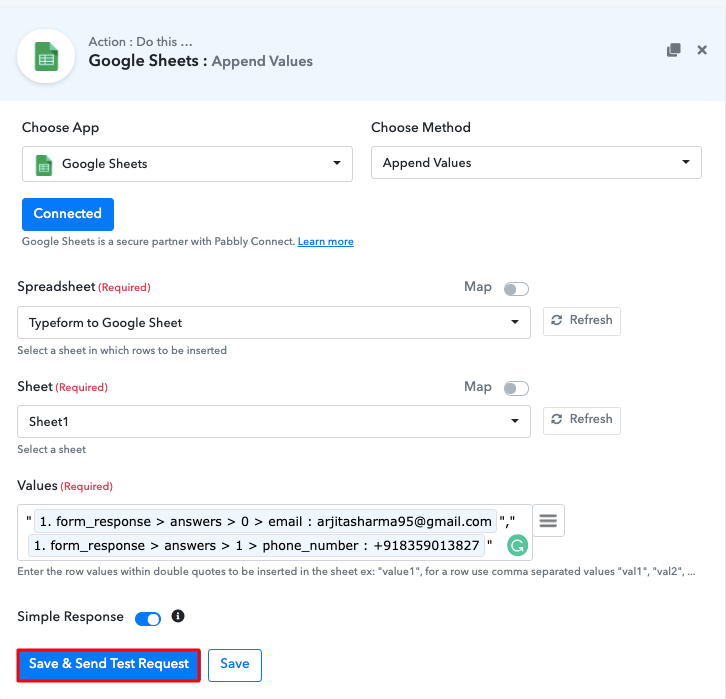Toggle the Map switch for Spreadsheet
This screenshot has height=699, width=726.
pyautogui.click(x=516, y=289)
